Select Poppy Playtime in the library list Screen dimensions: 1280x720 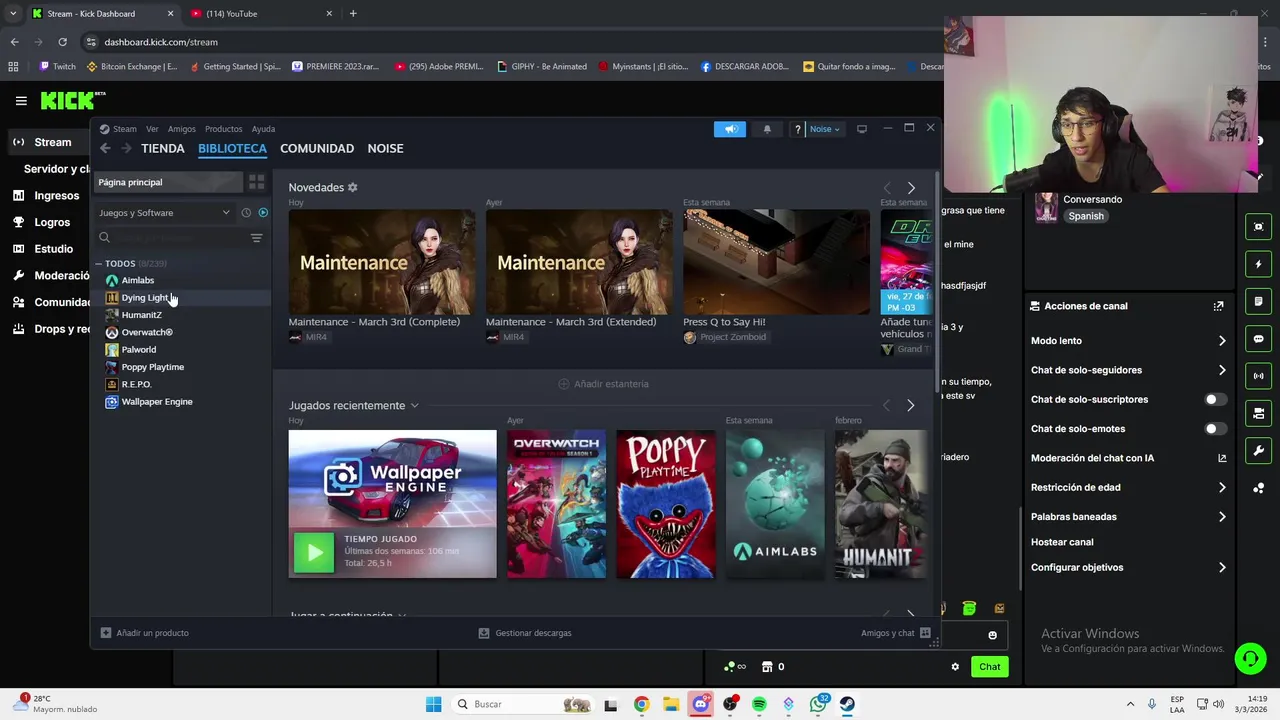click(x=152, y=367)
